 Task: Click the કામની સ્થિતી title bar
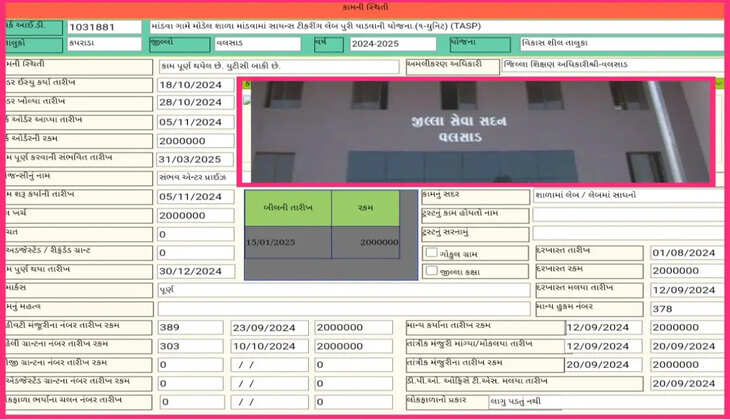point(365,7)
